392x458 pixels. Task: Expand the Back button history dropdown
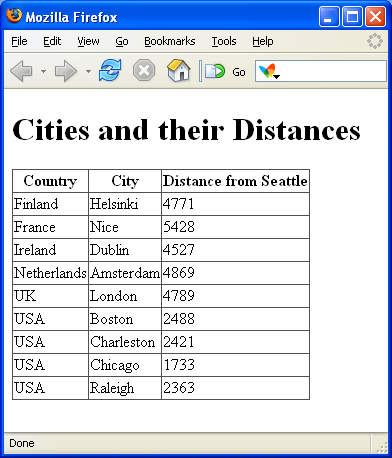(x=43, y=71)
